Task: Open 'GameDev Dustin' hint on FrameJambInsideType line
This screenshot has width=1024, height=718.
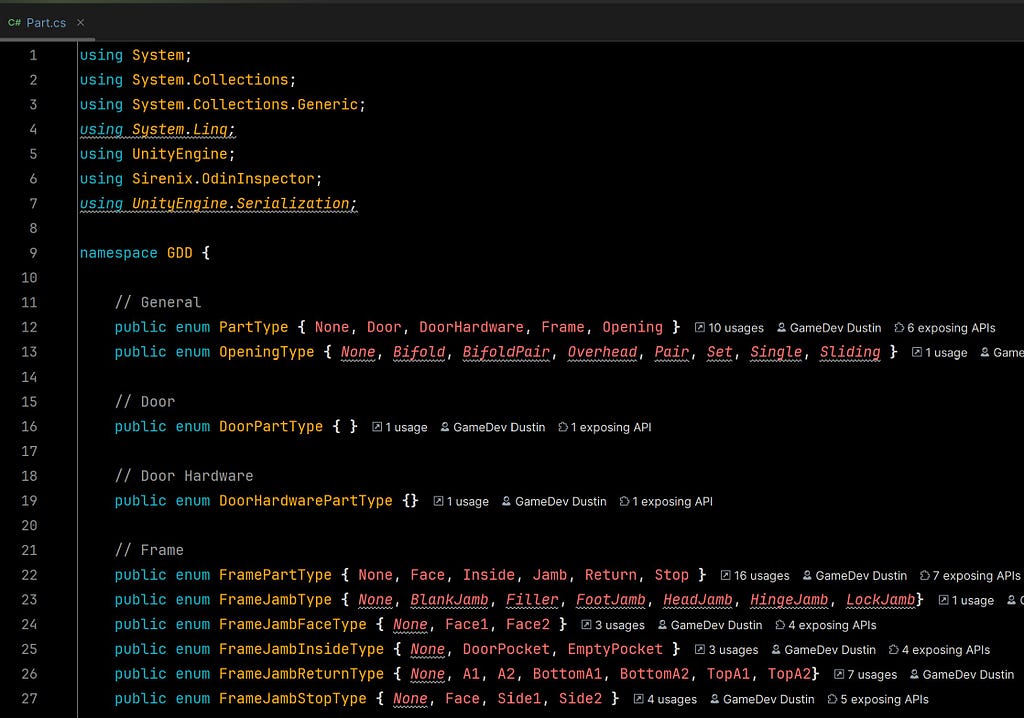Action: pos(830,650)
